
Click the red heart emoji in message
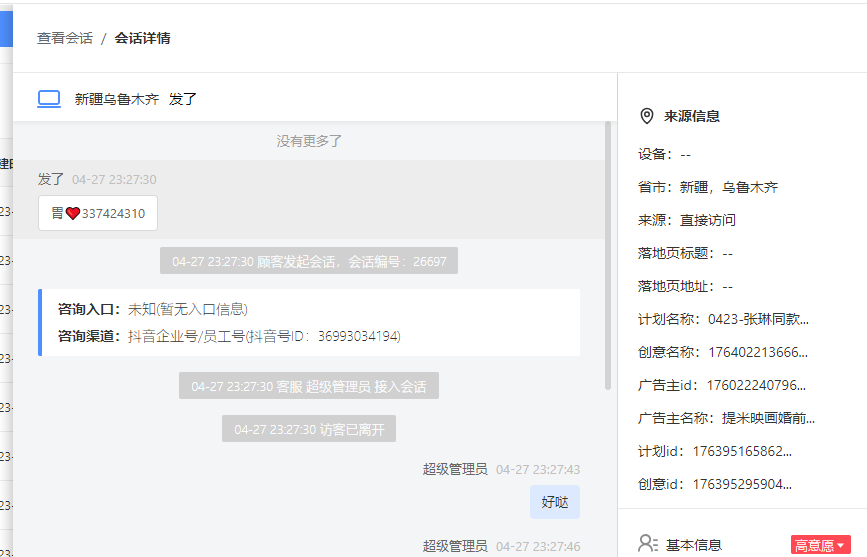(73, 214)
